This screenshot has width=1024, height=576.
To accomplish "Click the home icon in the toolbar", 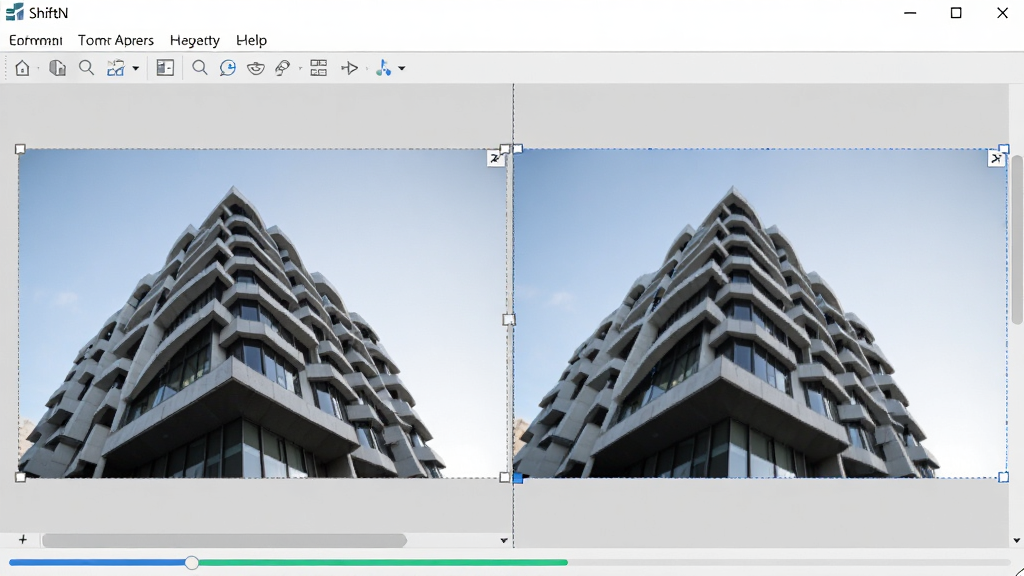I will 22,68.
